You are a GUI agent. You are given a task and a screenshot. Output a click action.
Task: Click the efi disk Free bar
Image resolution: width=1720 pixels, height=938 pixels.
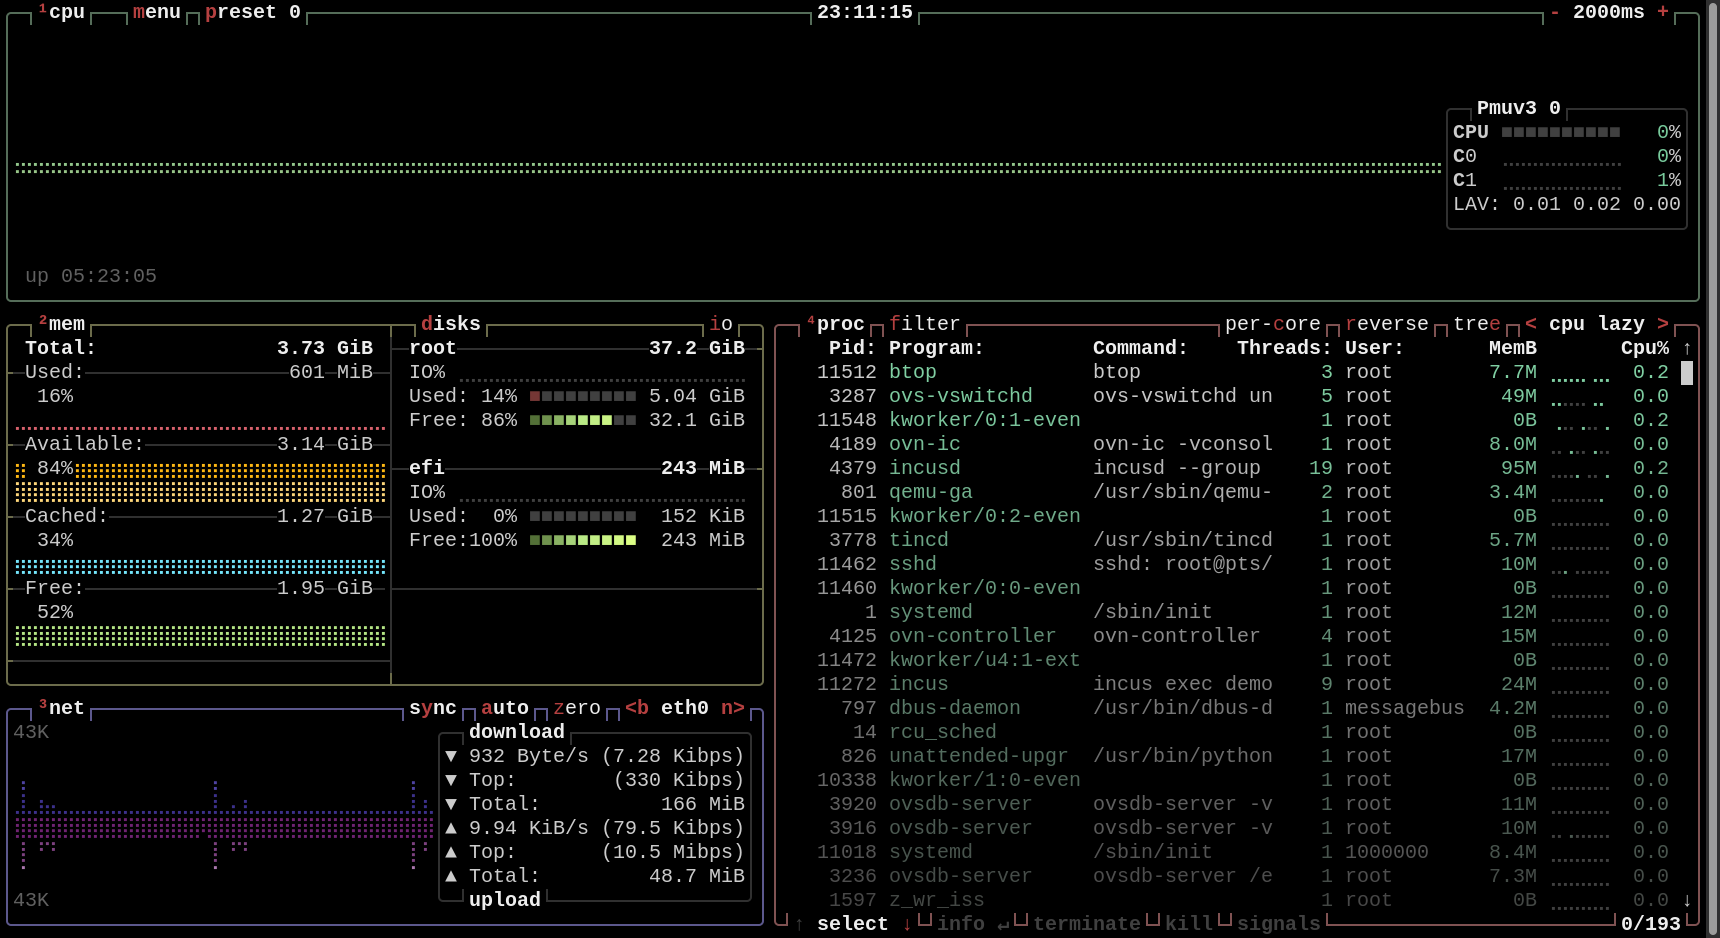pyautogui.click(x=583, y=540)
